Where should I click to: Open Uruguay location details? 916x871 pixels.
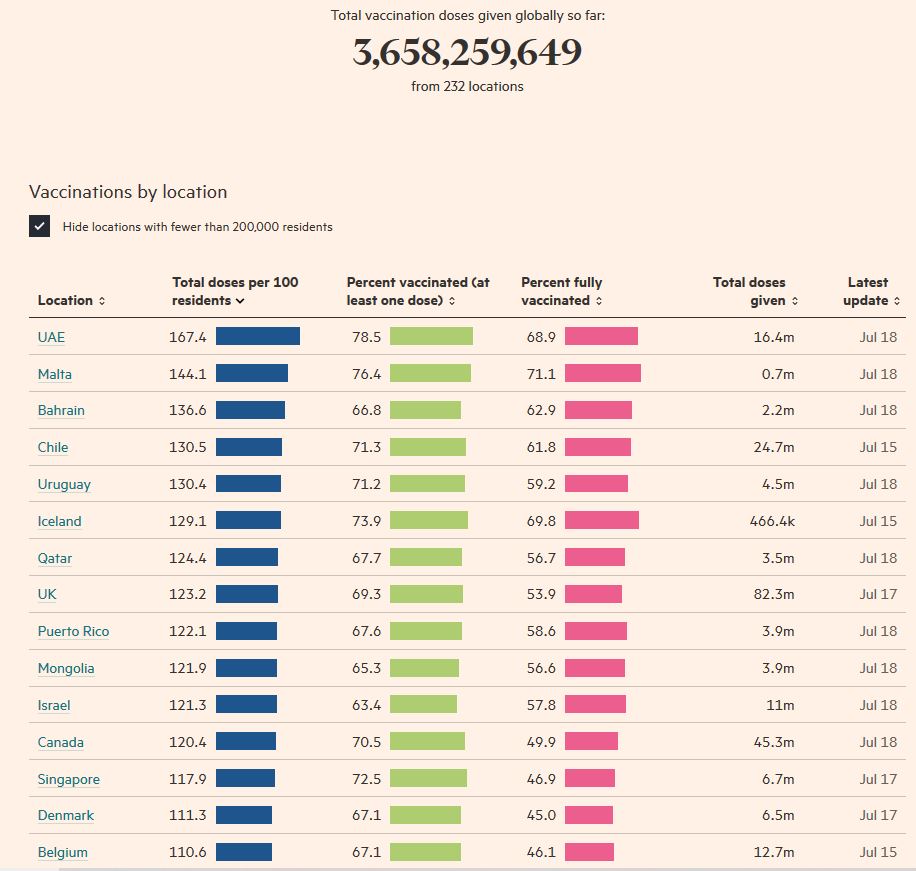[64, 484]
